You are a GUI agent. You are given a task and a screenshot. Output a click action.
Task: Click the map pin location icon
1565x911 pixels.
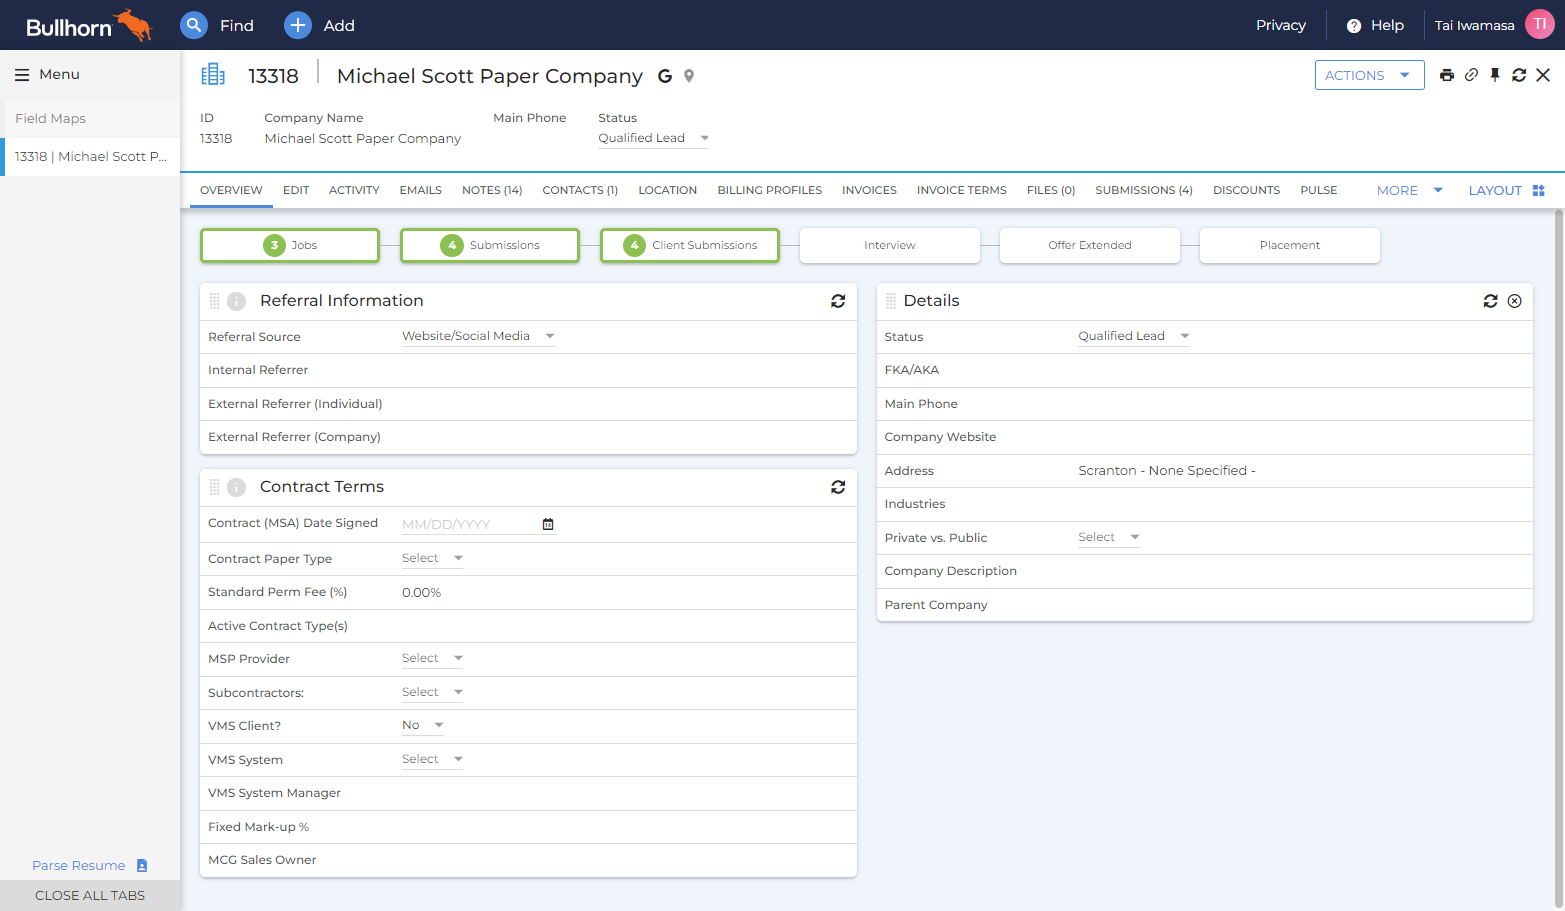coord(689,76)
